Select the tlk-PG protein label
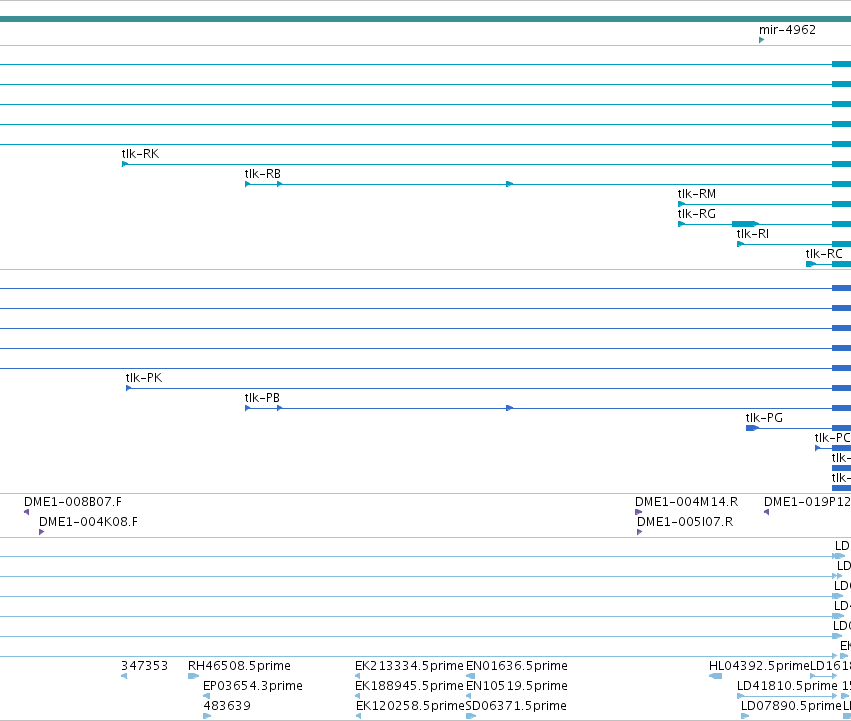The image size is (851, 721). click(764, 418)
